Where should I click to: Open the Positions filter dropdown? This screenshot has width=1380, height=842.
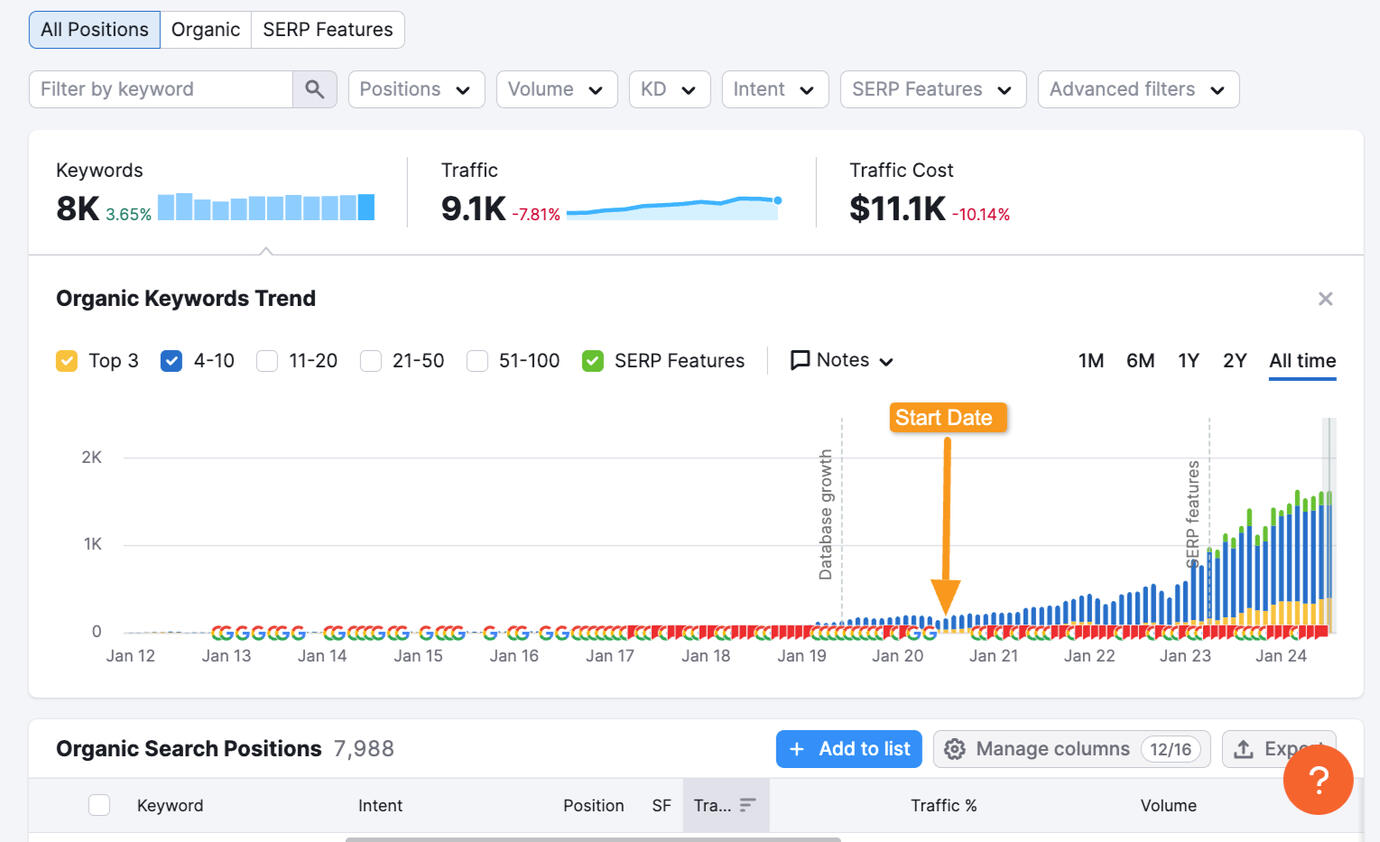click(x=416, y=89)
